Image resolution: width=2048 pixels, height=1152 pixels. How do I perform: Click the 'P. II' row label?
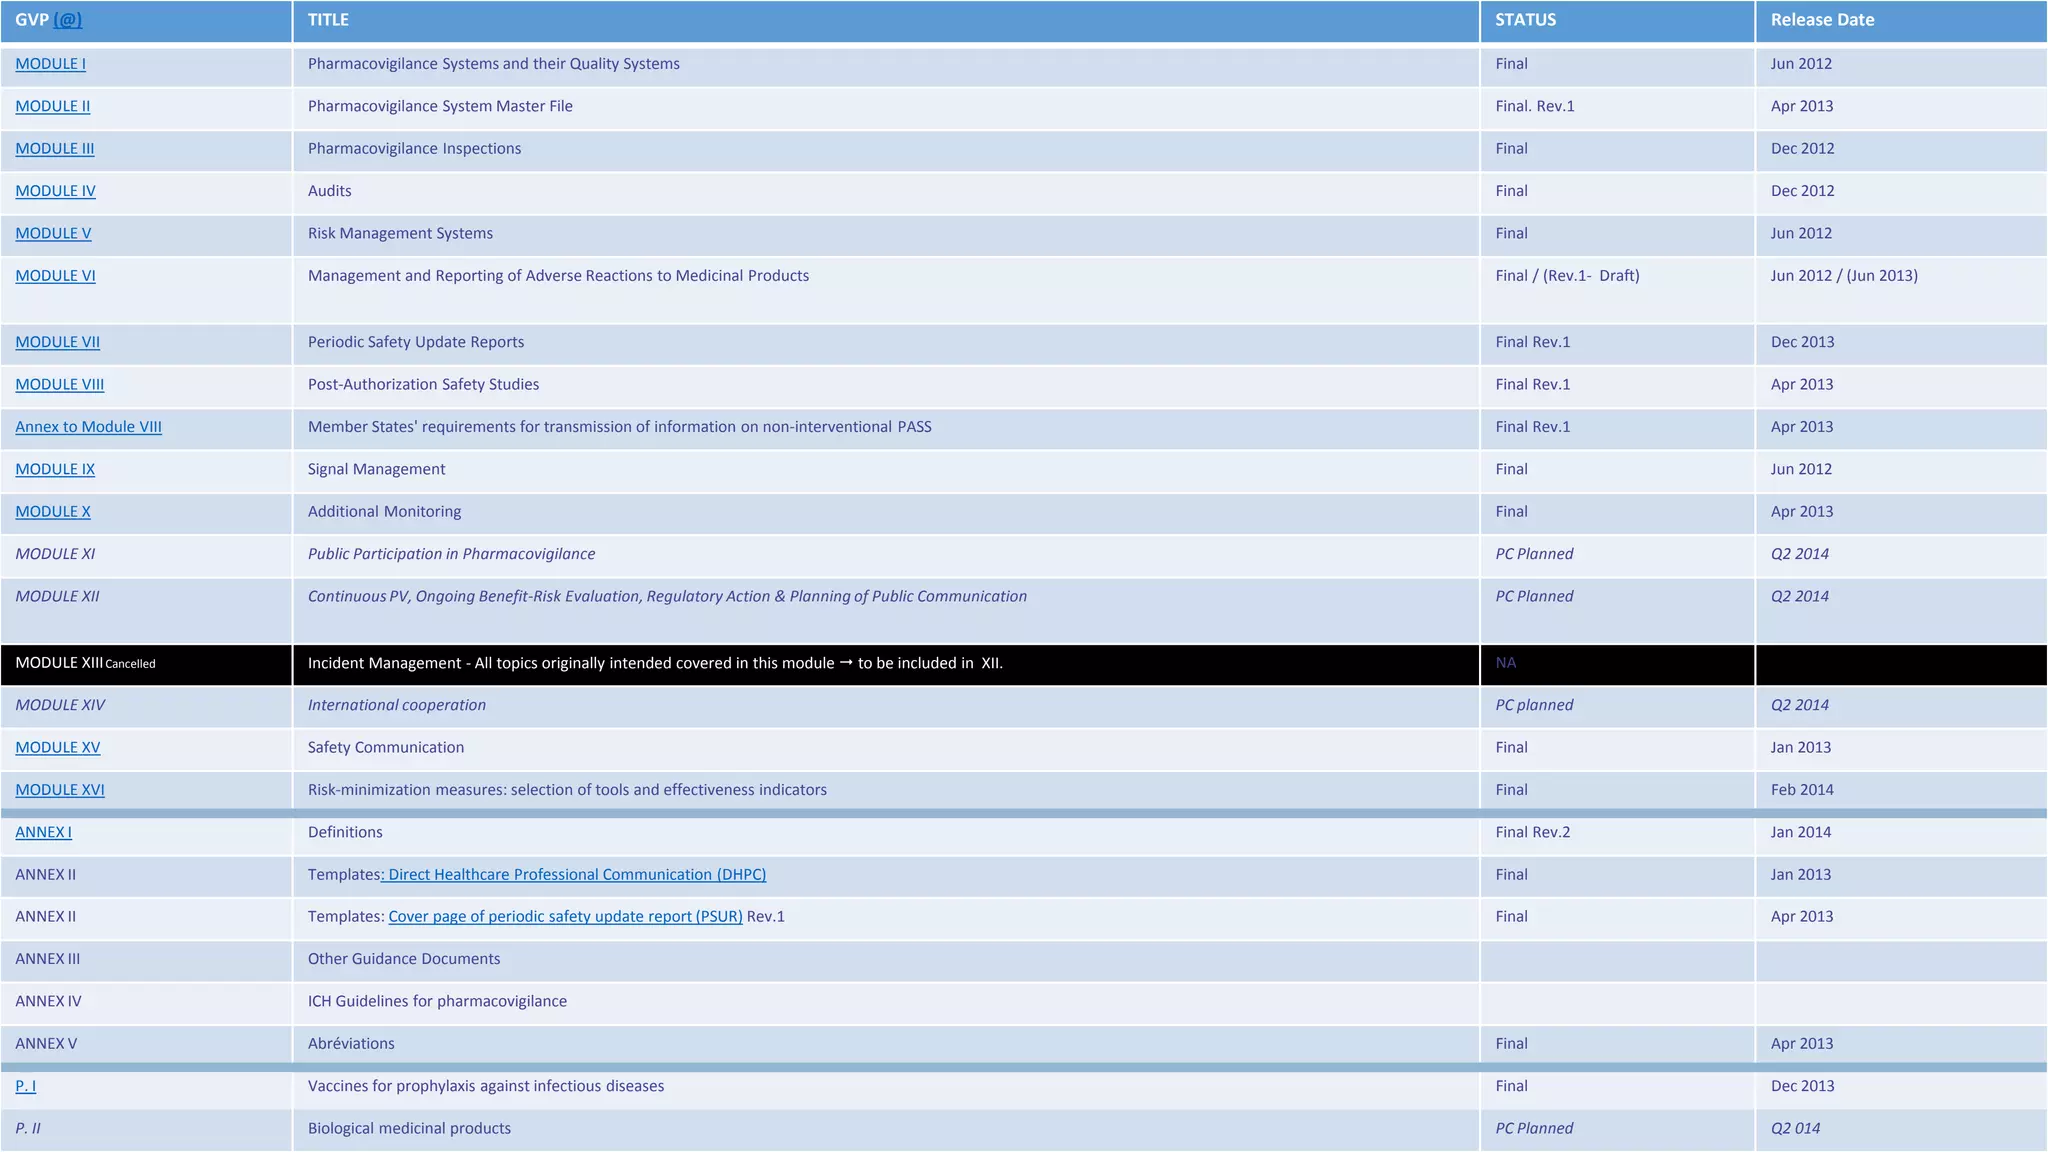coord(28,1128)
